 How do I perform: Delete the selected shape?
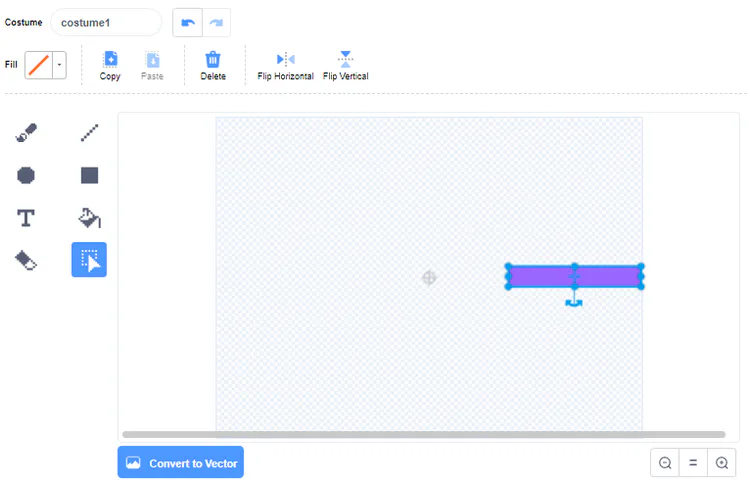(213, 66)
